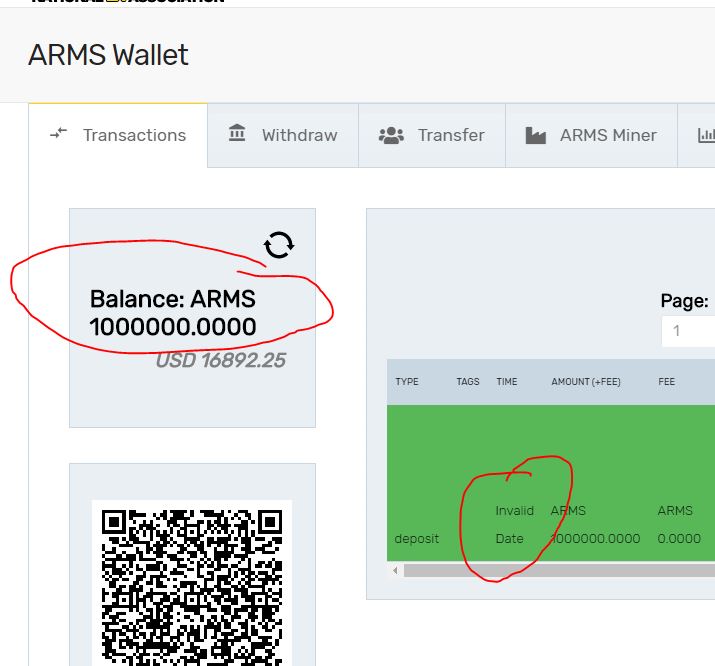Click the Page number input field
The height and width of the screenshot is (666, 715).
point(689,331)
